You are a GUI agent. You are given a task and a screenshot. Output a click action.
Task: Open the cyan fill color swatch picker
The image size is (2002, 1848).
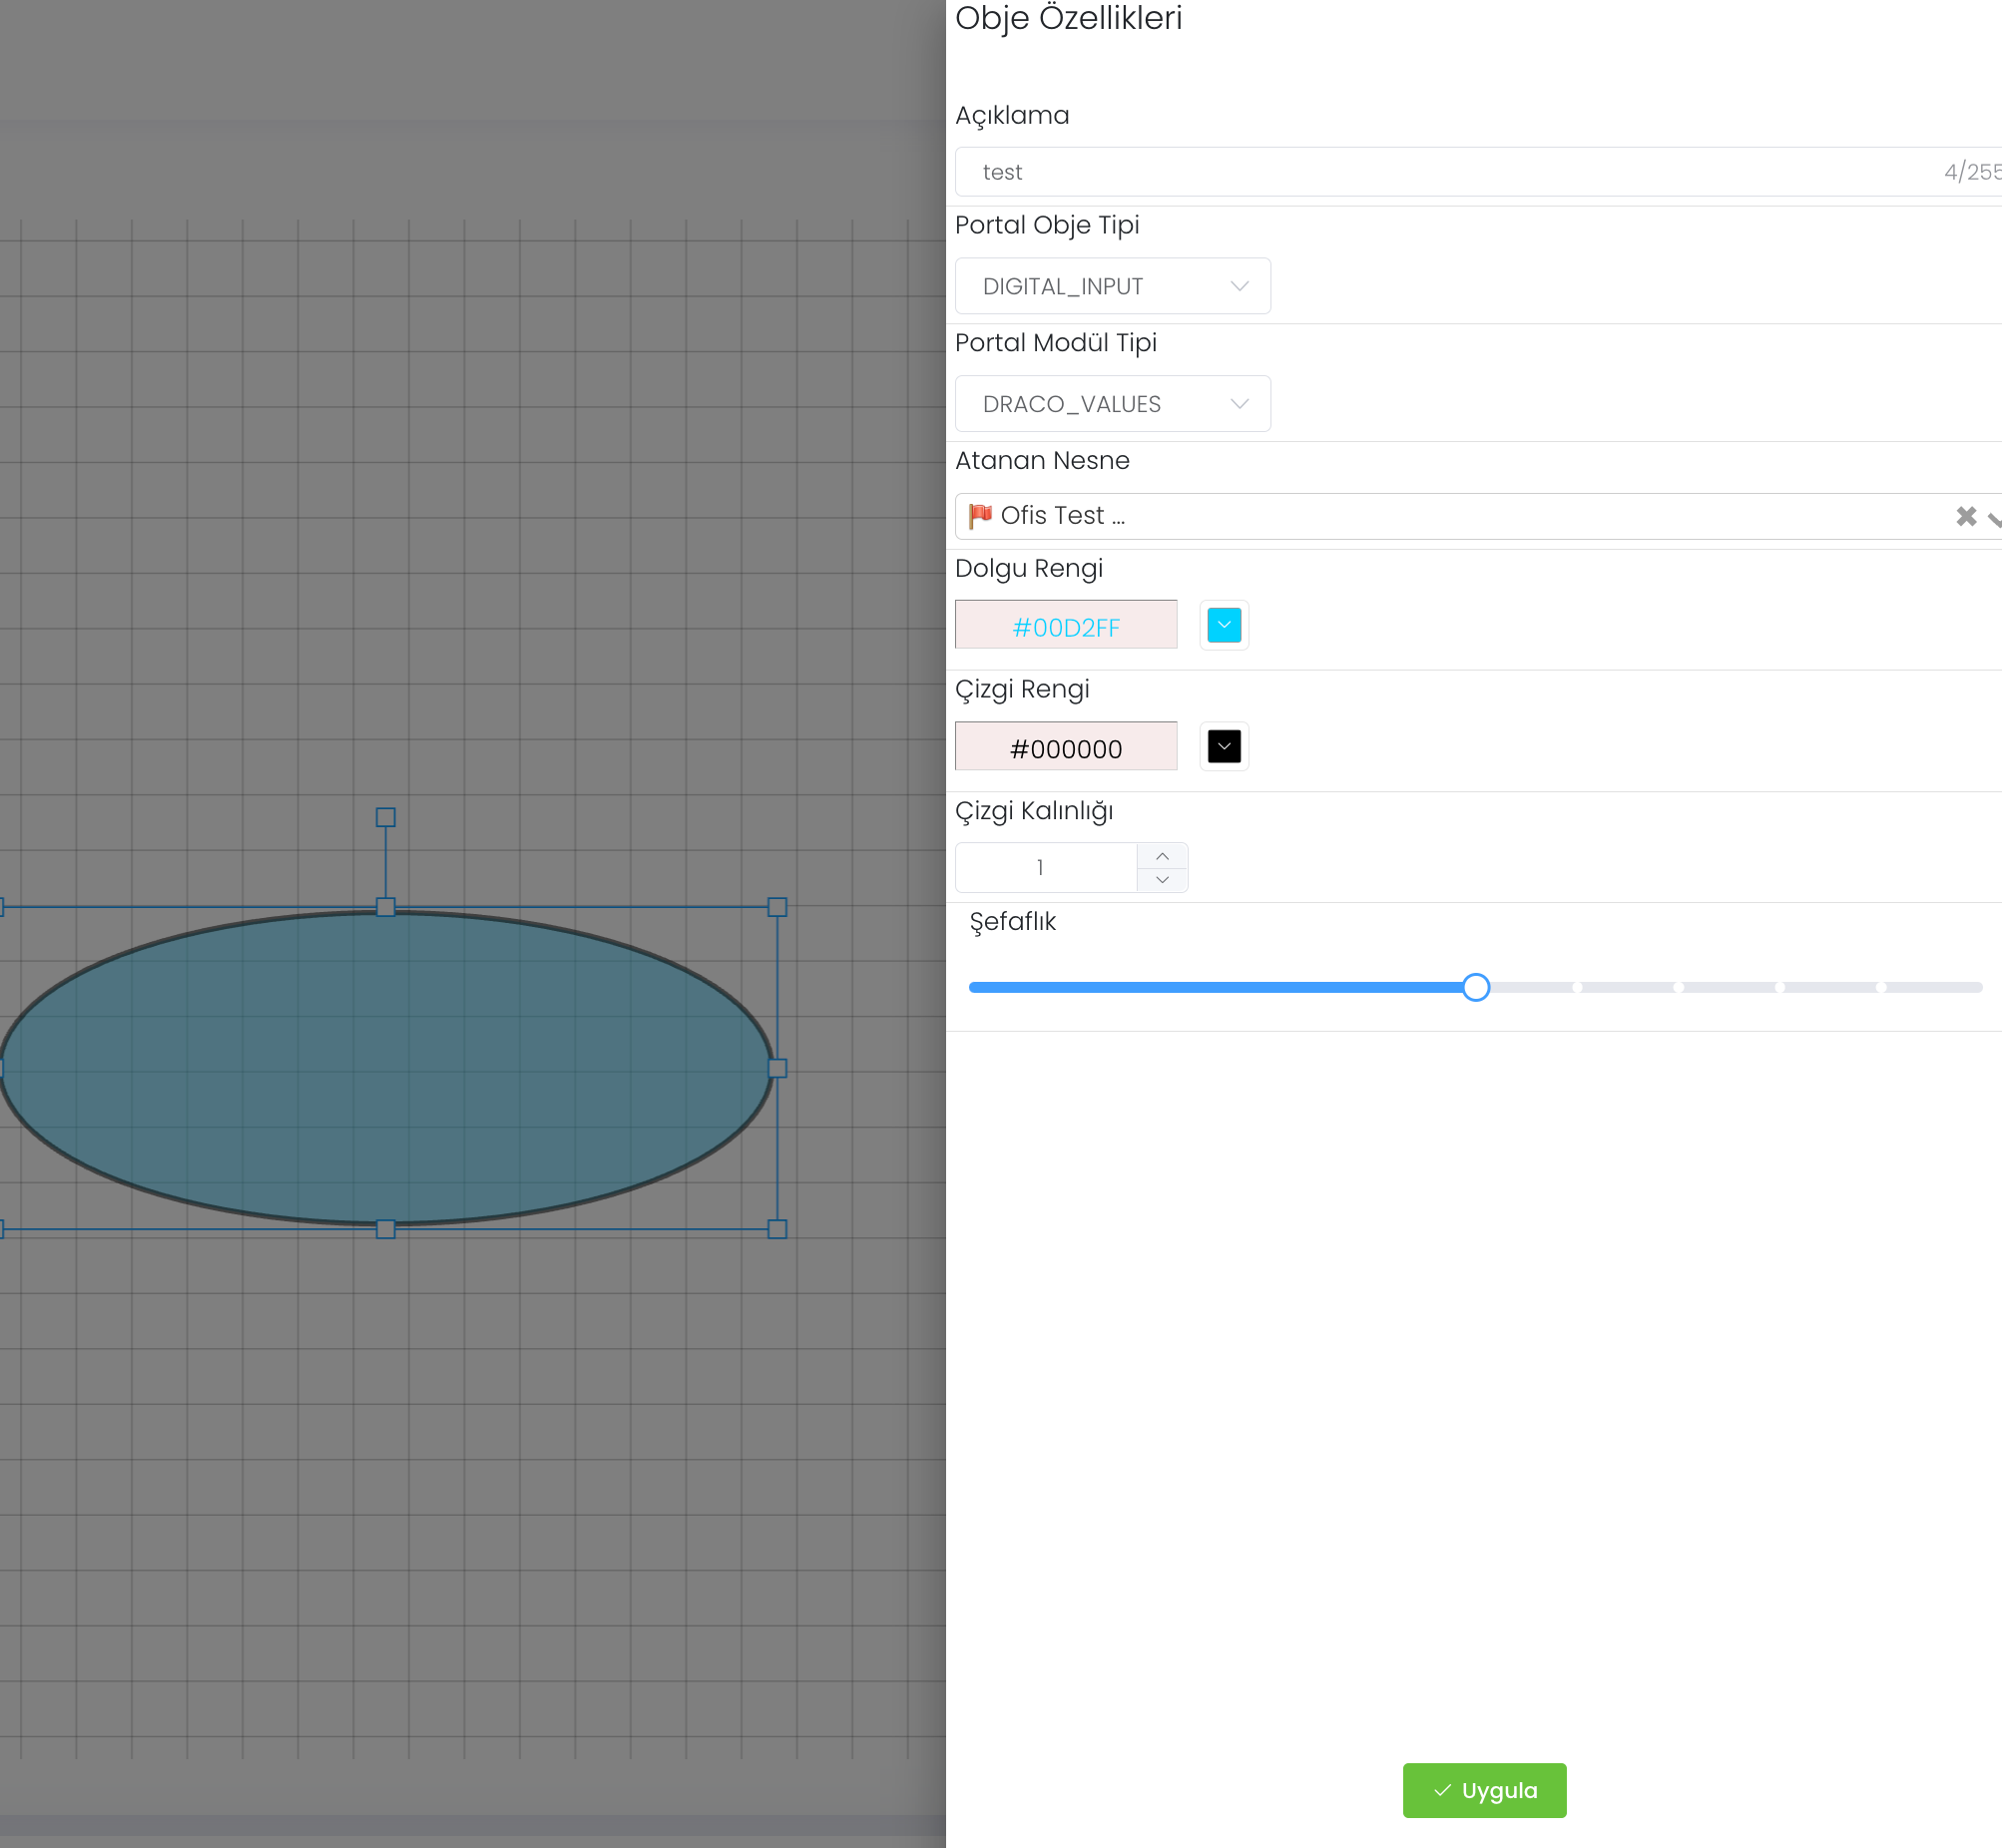[x=1223, y=625]
